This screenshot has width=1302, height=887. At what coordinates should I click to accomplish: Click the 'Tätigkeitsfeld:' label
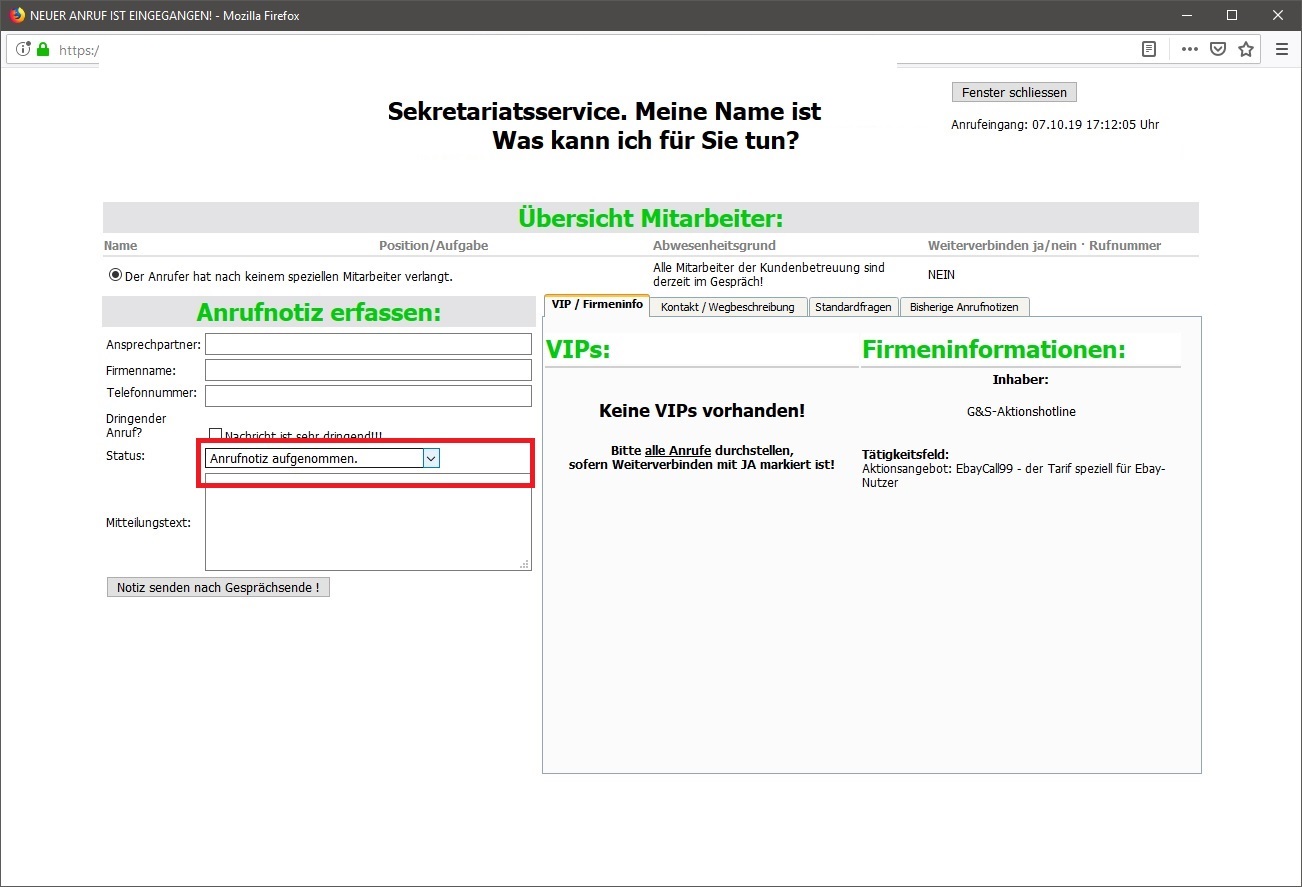click(x=905, y=455)
